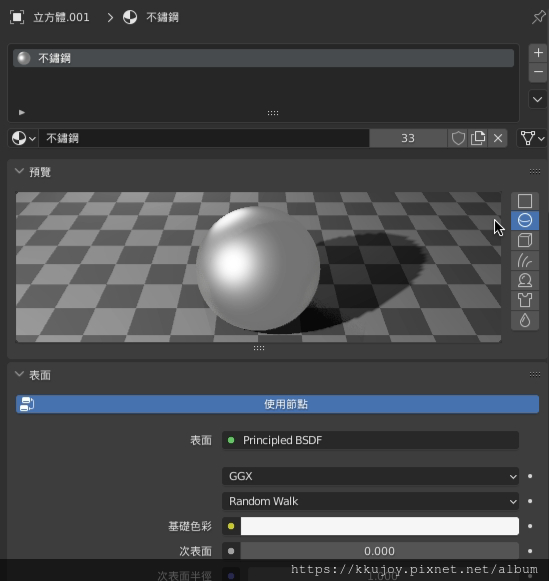The image size is (549, 581).
Task: Select shader ball preview type
Action: pos(525,280)
